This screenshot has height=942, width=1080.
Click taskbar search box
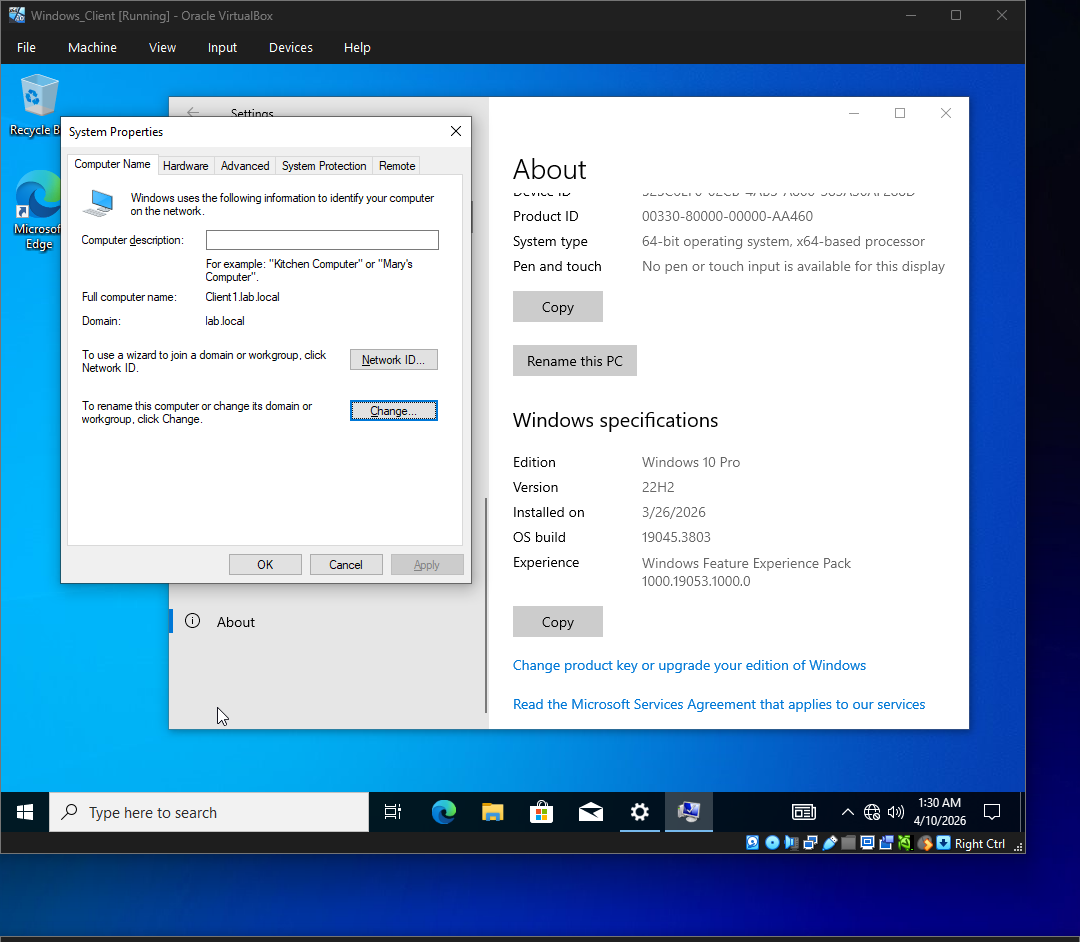click(209, 813)
